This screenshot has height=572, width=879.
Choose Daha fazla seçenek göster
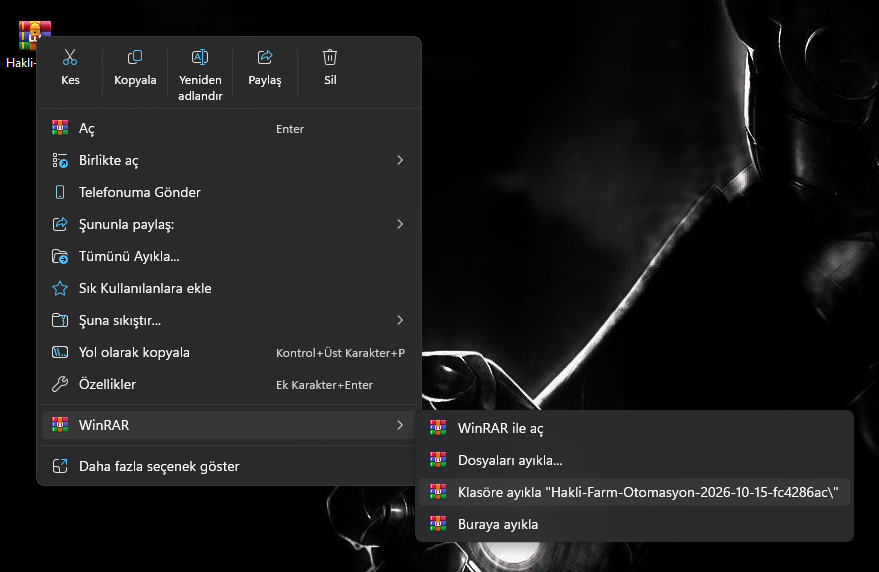230,466
